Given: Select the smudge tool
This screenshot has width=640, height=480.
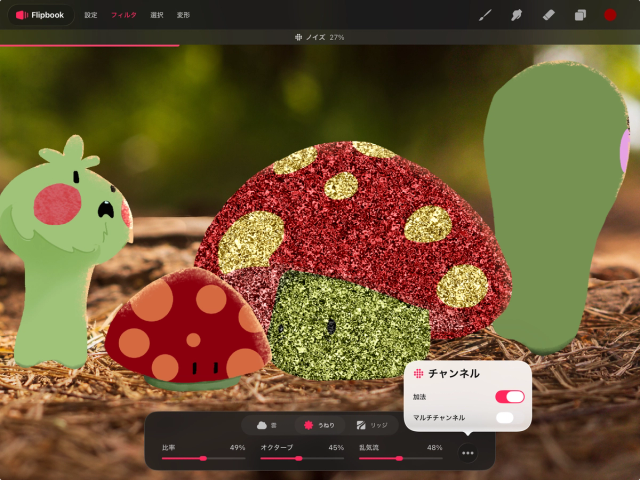Looking at the screenshot, I should (517, 15).
